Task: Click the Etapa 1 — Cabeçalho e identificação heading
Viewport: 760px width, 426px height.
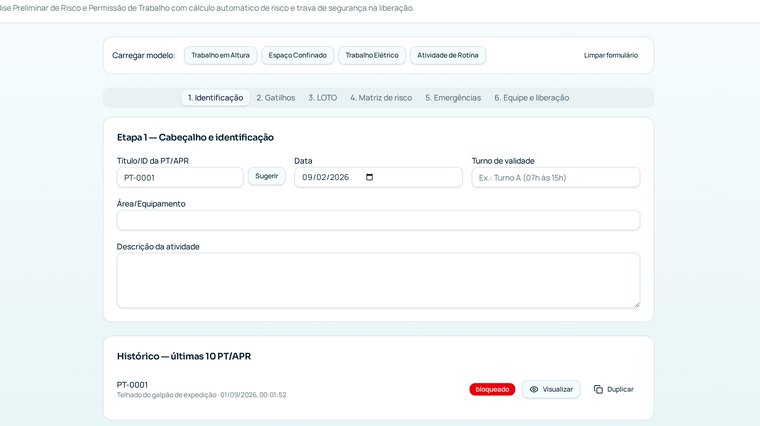Action: (195, 137)
